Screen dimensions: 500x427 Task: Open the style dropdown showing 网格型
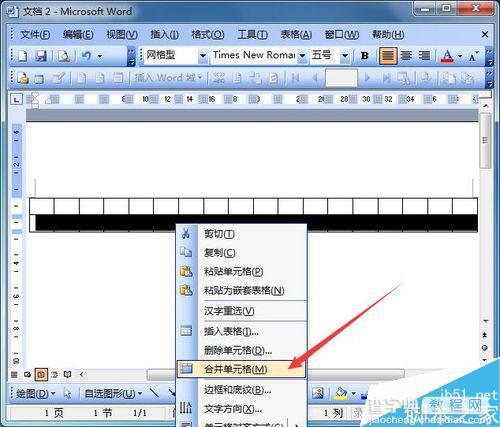tap(202, 56)
